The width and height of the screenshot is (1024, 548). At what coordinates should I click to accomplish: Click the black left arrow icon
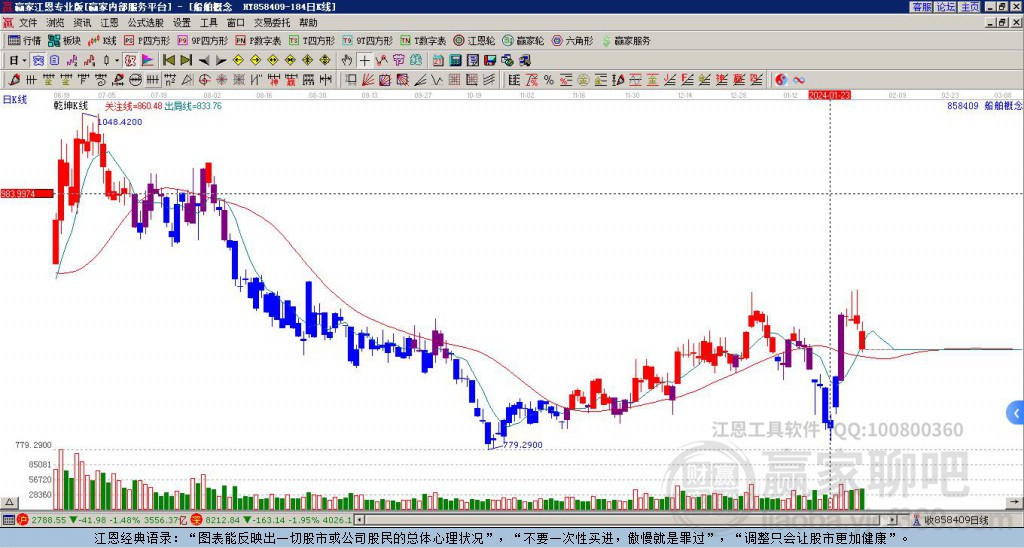203,61
